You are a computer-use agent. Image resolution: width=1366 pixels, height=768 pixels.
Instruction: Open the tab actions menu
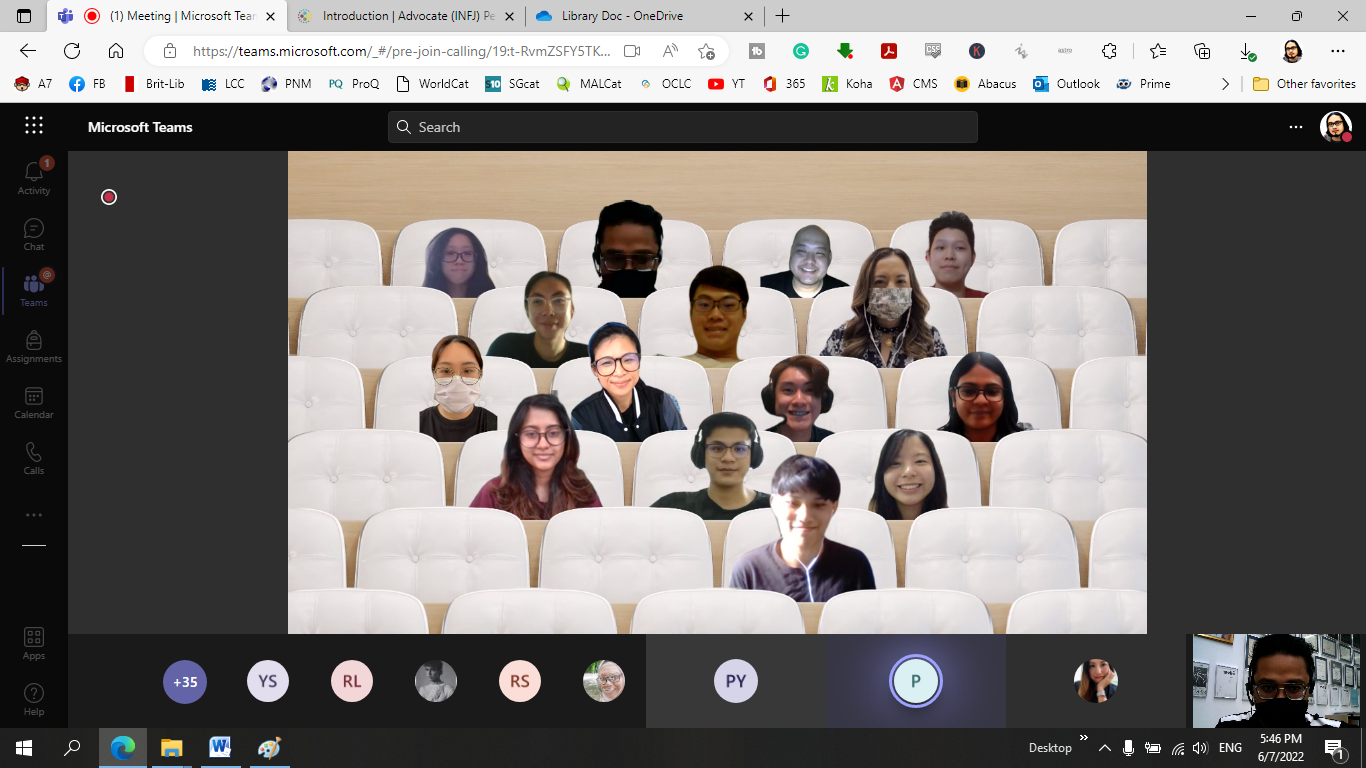click(x=24, y=16)
